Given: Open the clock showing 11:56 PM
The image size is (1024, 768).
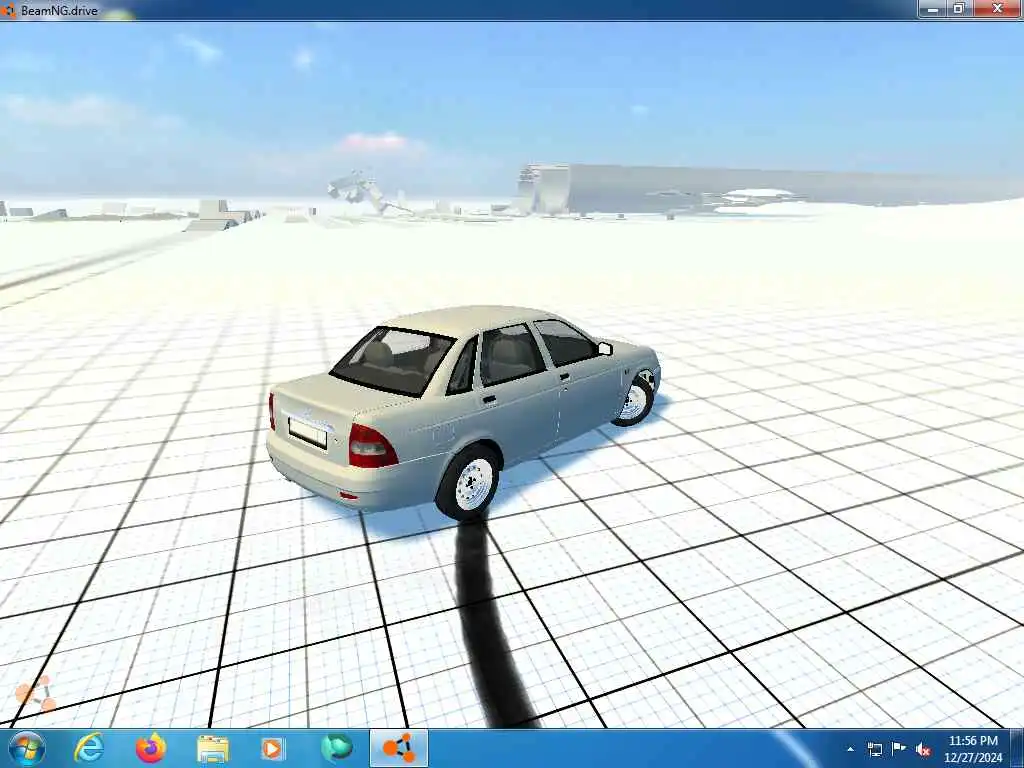Looking at the screenshot, I should tap(973, 749).
